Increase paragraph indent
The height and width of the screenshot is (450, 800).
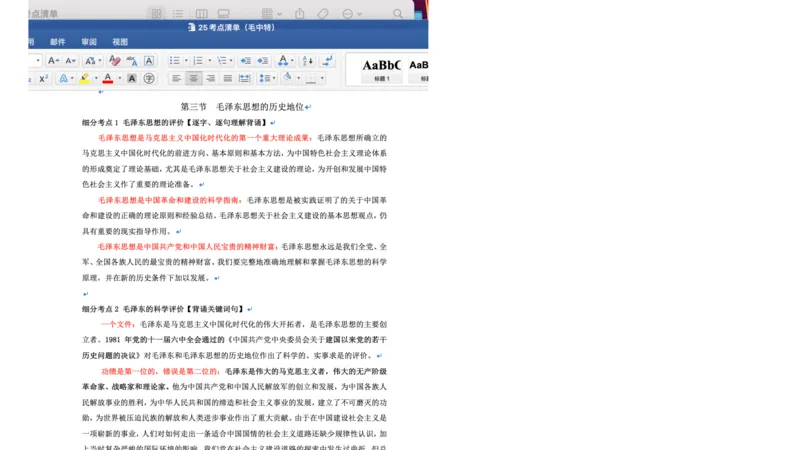pyautogui.click(x=263, y=61)
